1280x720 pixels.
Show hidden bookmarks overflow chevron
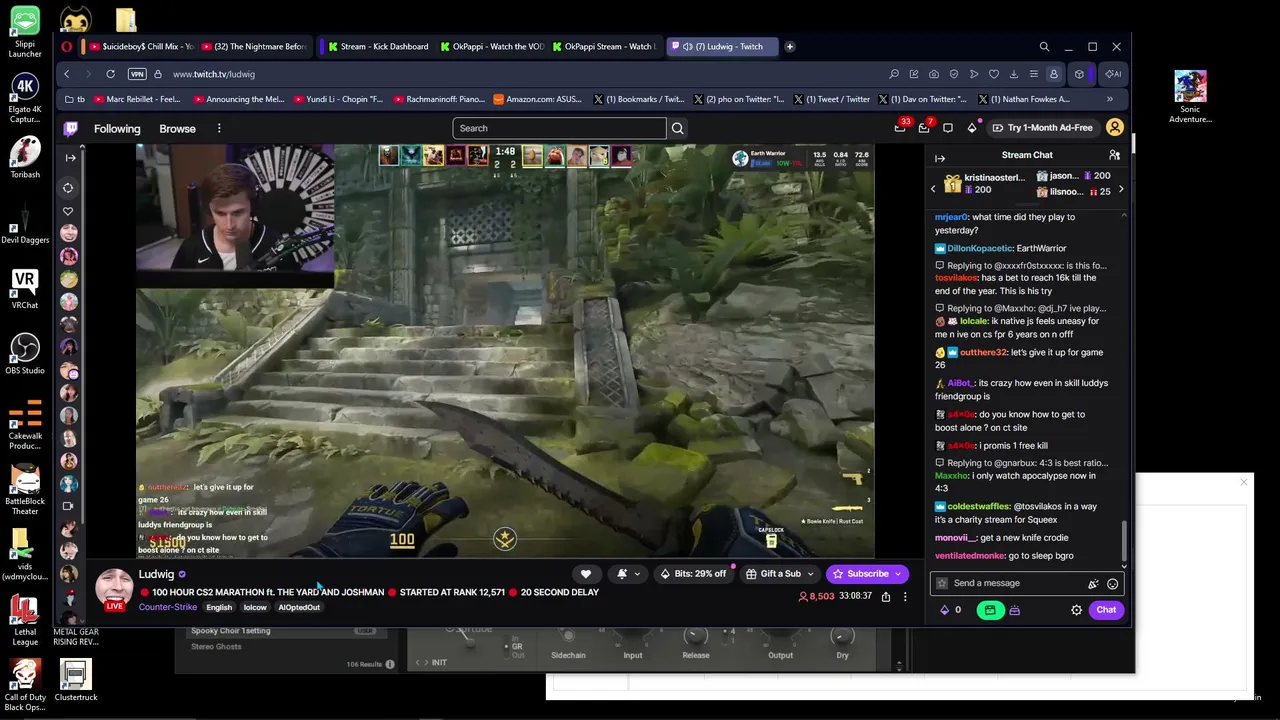pos(1109,99)
